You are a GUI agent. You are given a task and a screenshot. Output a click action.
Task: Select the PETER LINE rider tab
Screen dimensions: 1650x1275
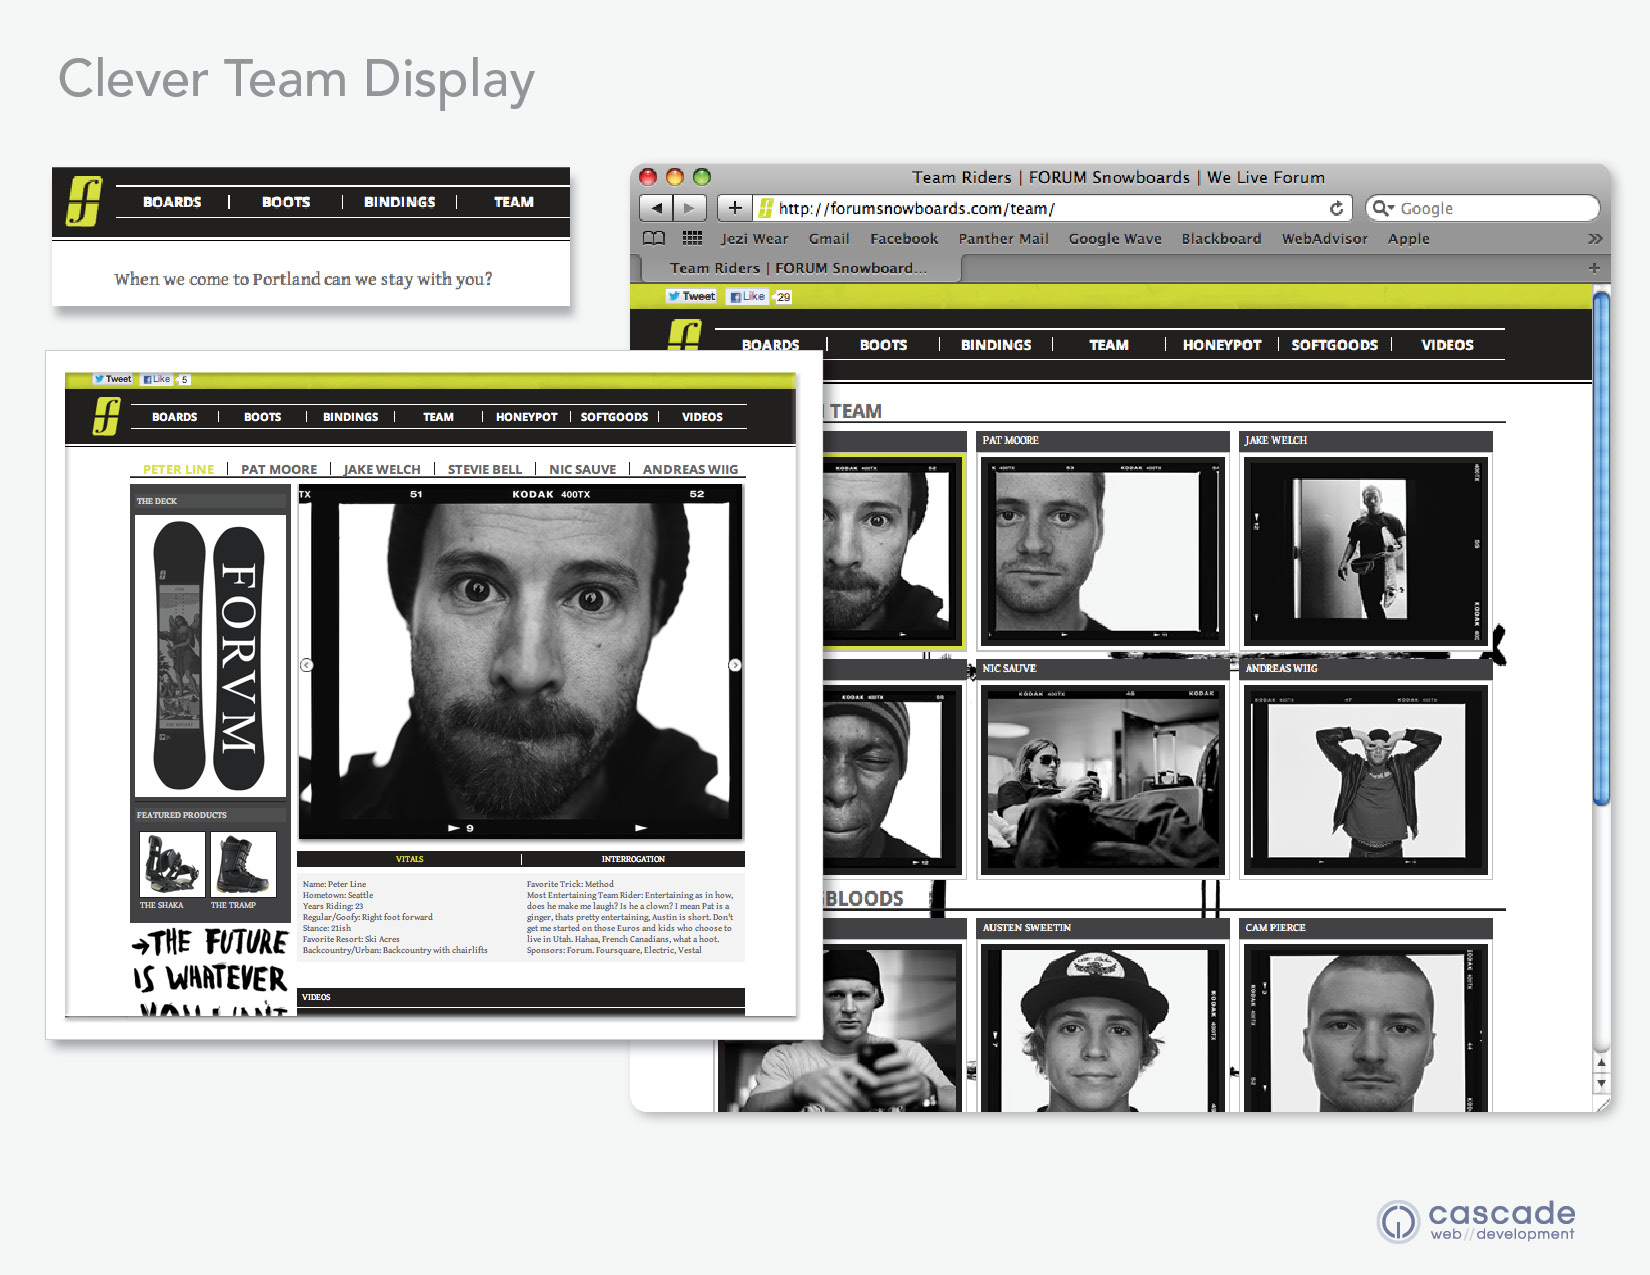click(178, 469)
